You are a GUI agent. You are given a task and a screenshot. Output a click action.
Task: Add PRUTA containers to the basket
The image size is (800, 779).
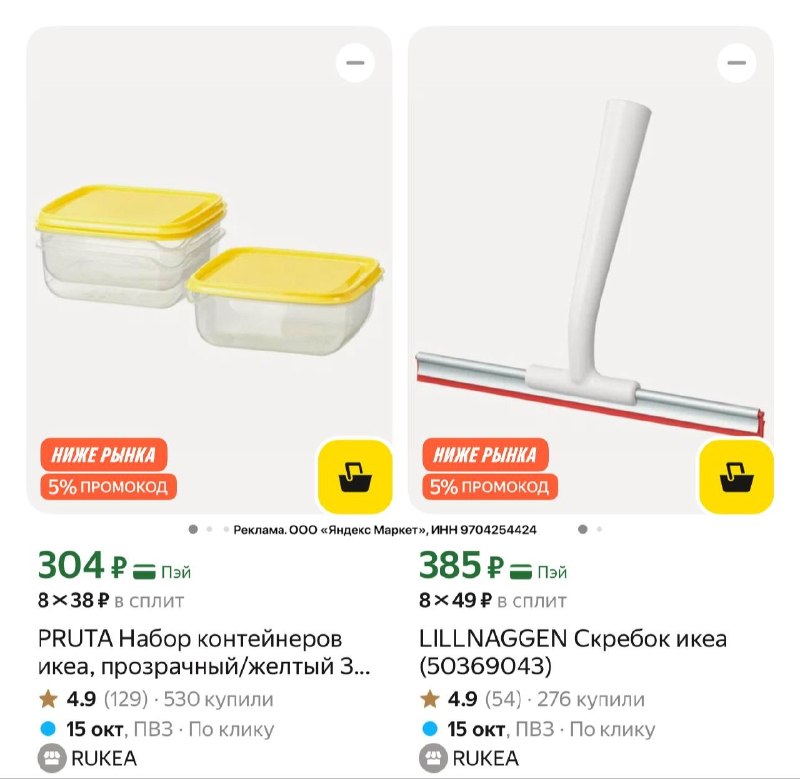(355, 478)
